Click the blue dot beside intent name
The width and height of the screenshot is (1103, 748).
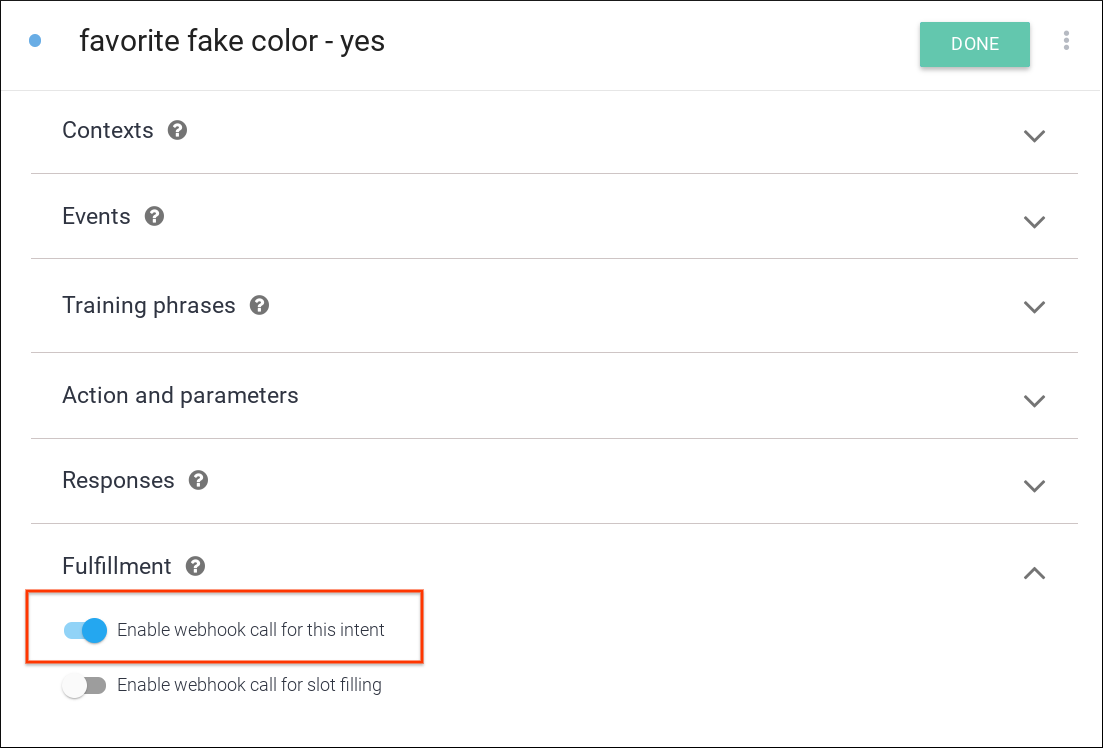(35, 41)
